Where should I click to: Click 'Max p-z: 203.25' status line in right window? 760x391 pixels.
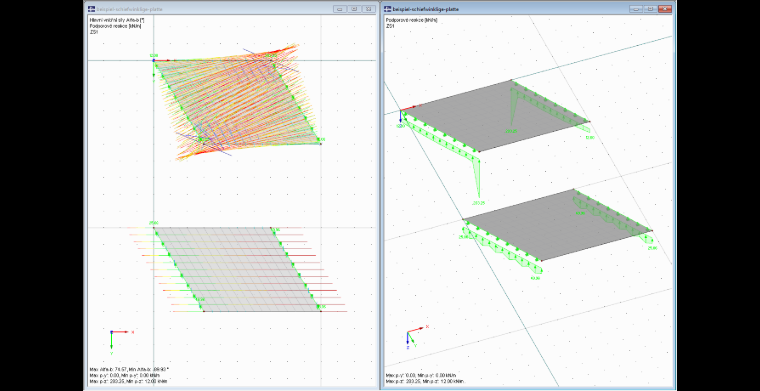[425, 381]
